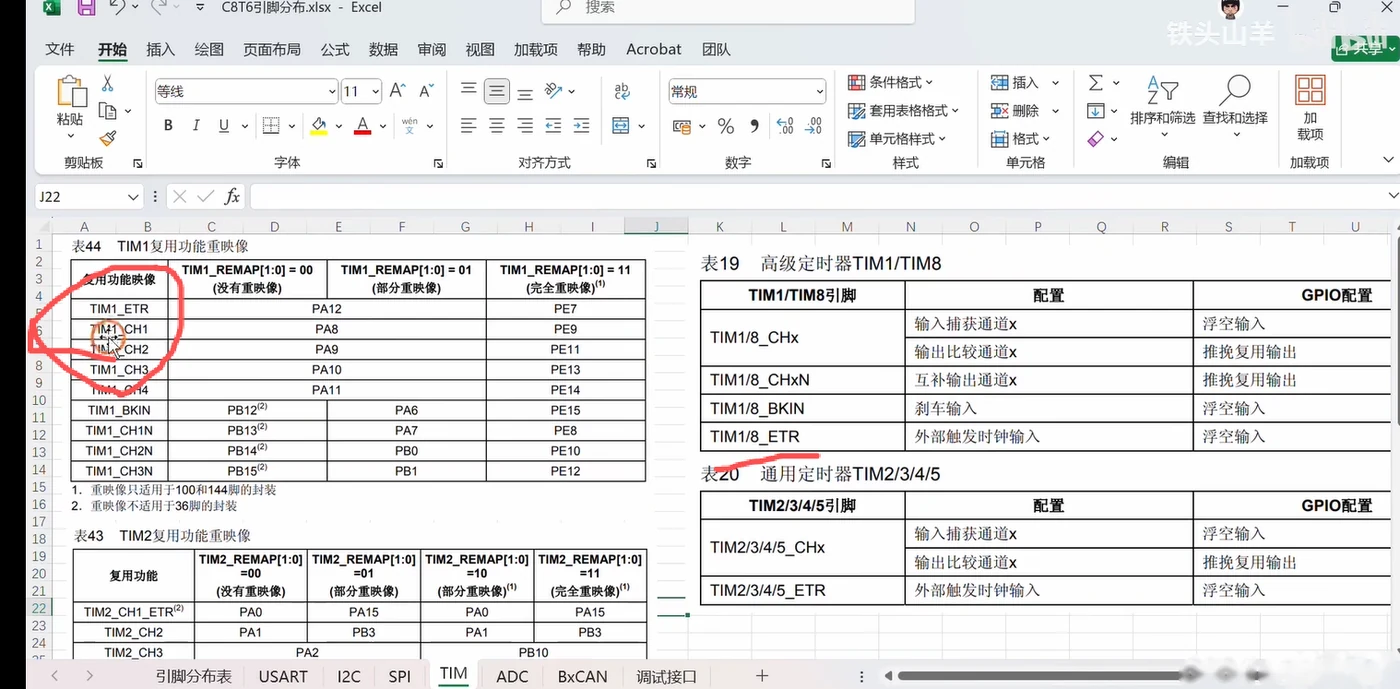Viewport: 1400px width, 689px height.
Task: Click the 搜索 search box
Action: point(728,9)
